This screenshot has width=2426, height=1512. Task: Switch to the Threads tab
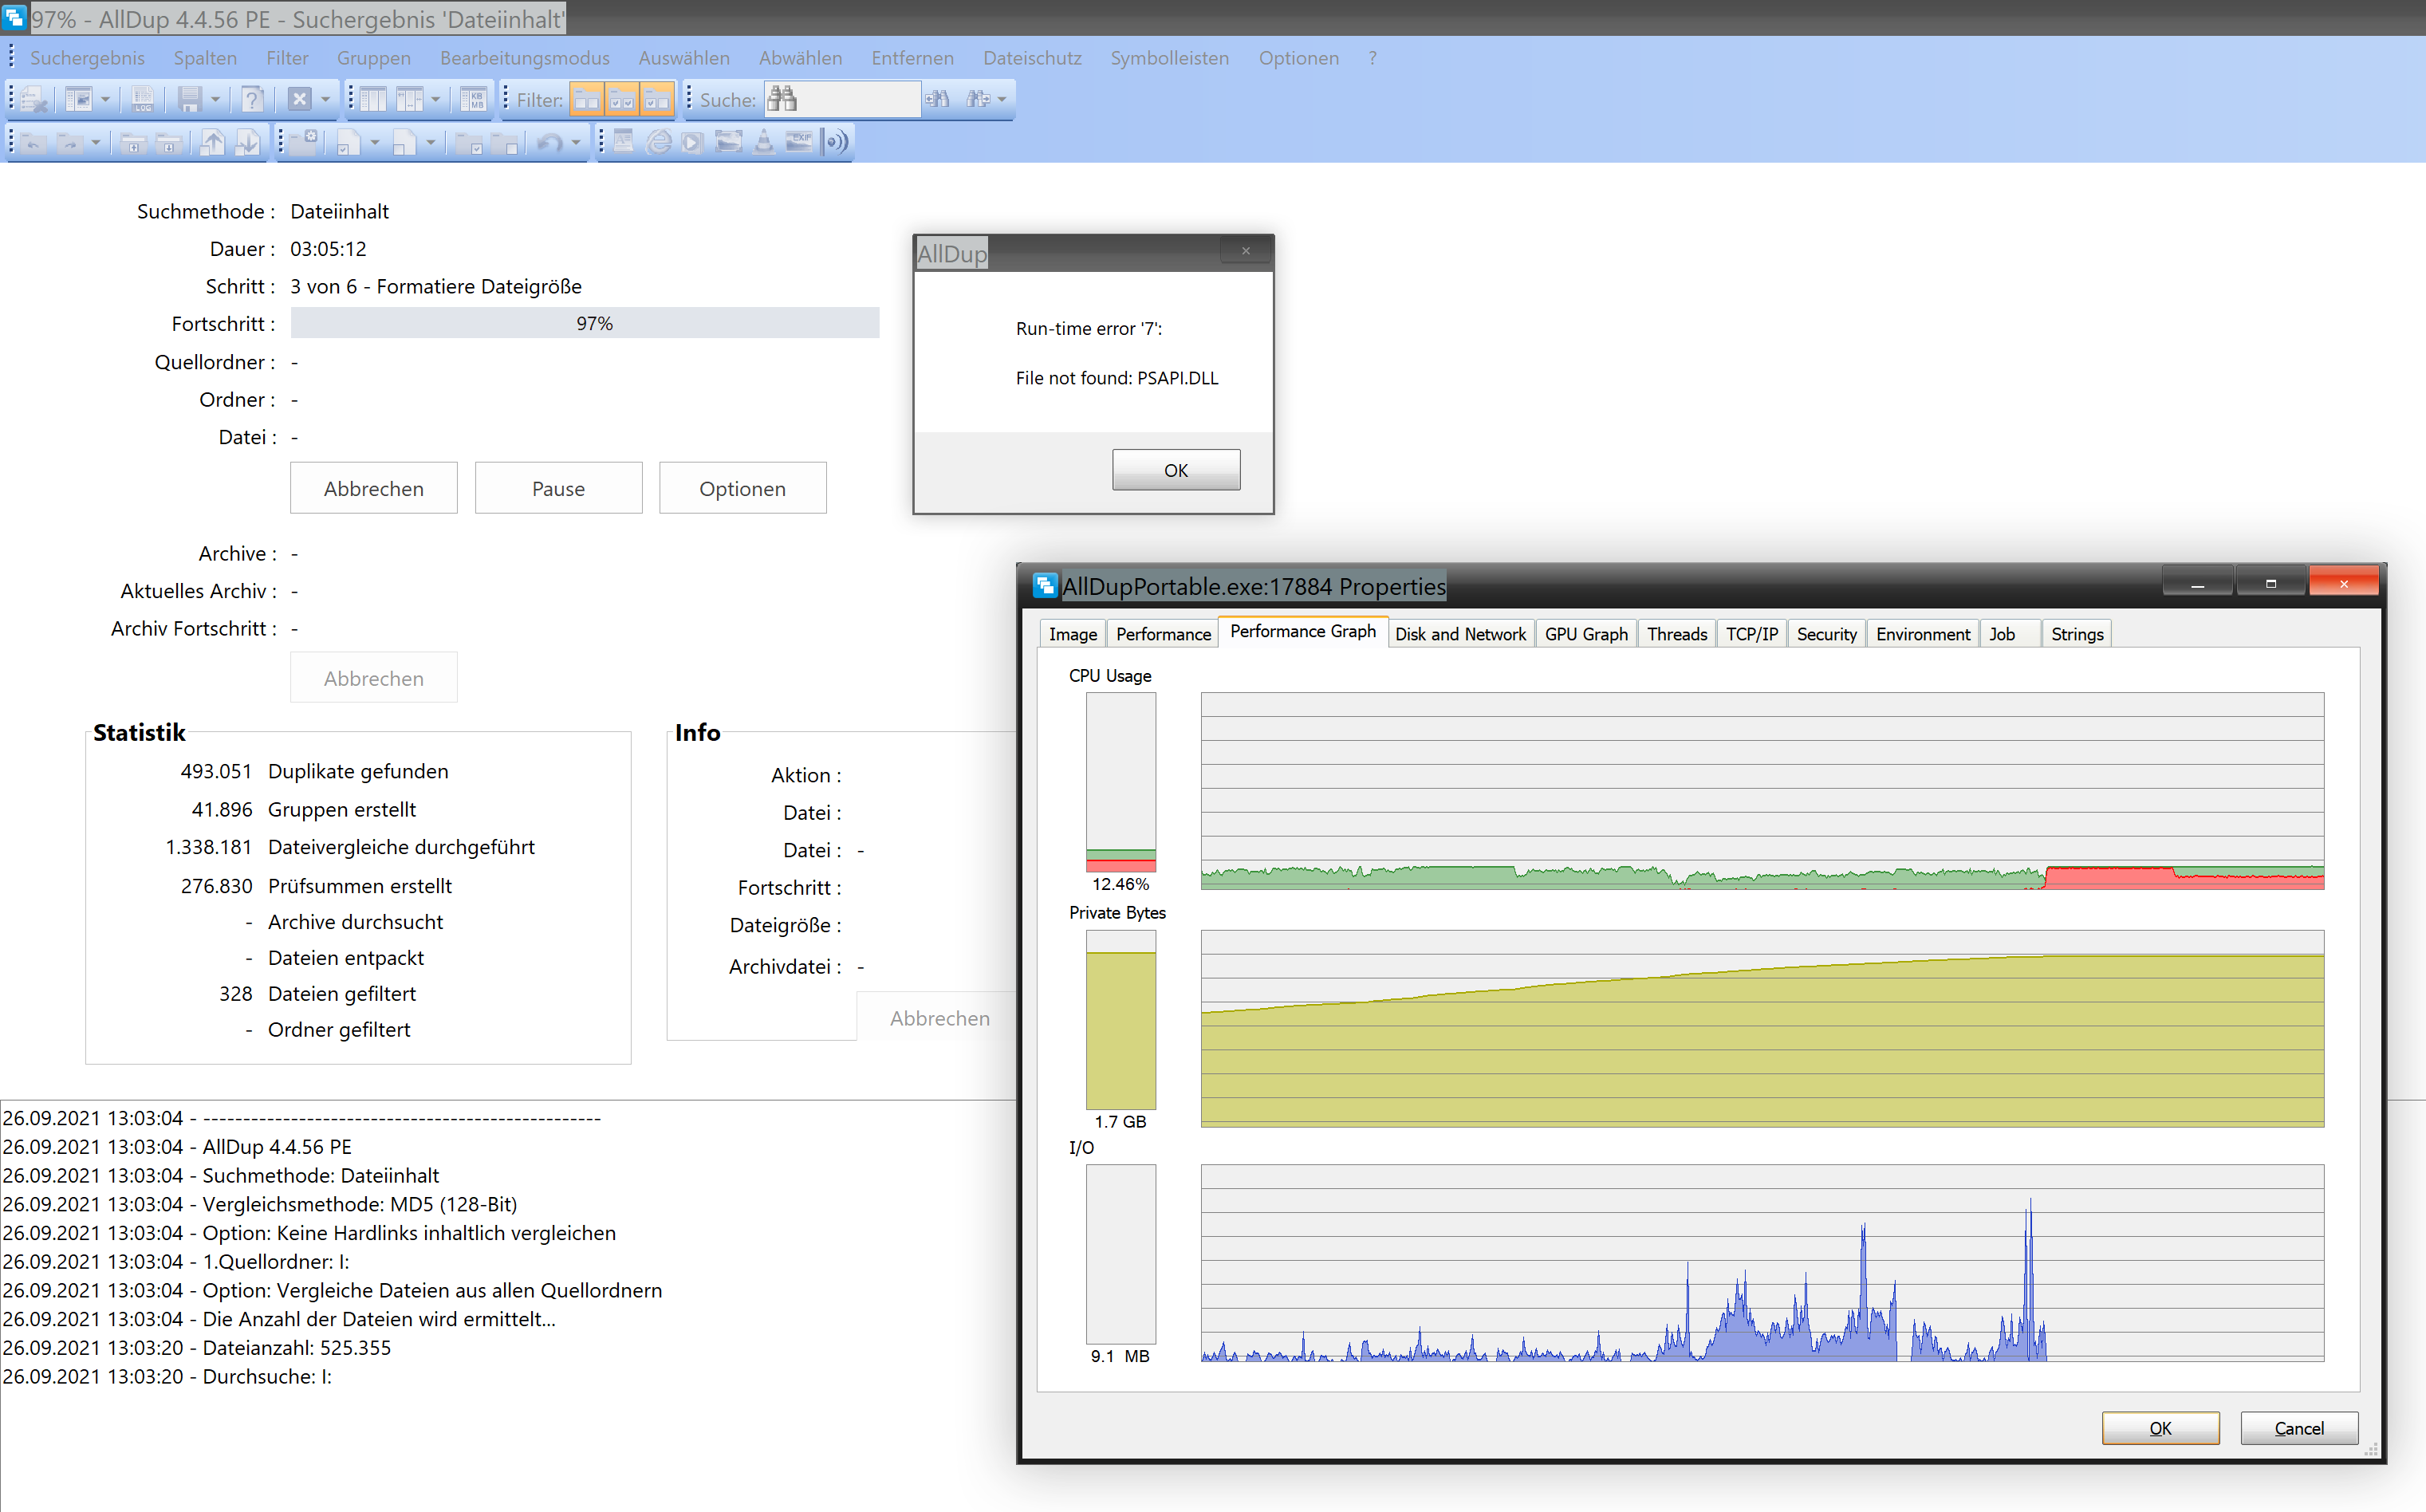pos(1676,634)
